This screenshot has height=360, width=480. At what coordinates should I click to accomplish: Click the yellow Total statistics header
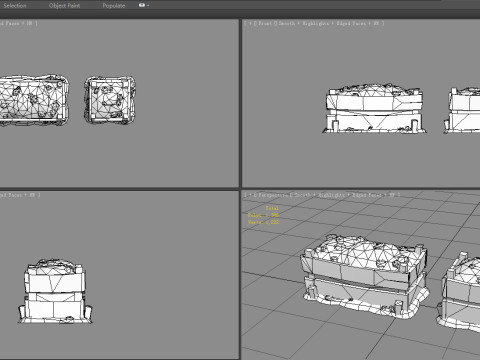tap(272, 208)
